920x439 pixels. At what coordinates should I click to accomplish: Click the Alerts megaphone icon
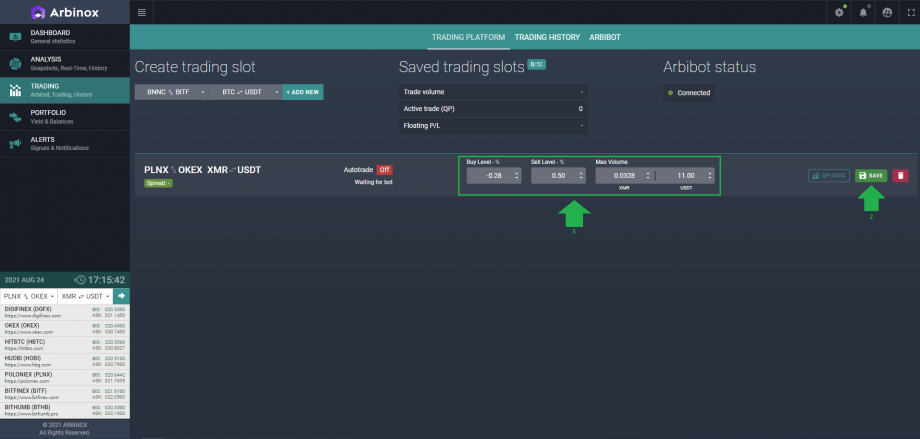pyautogui.click(x=15, y=144)
